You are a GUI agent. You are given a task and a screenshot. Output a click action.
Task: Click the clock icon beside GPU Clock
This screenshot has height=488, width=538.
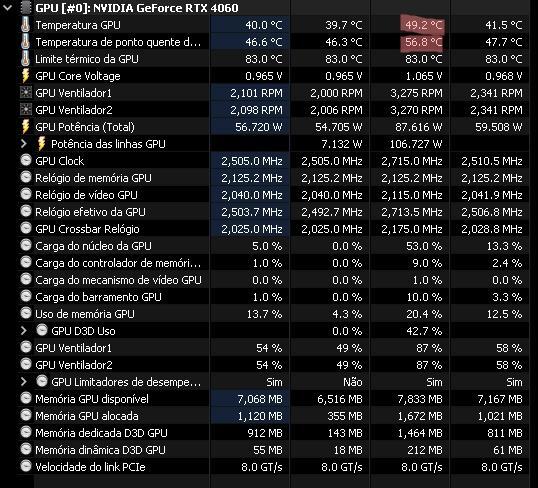[26, 160]
